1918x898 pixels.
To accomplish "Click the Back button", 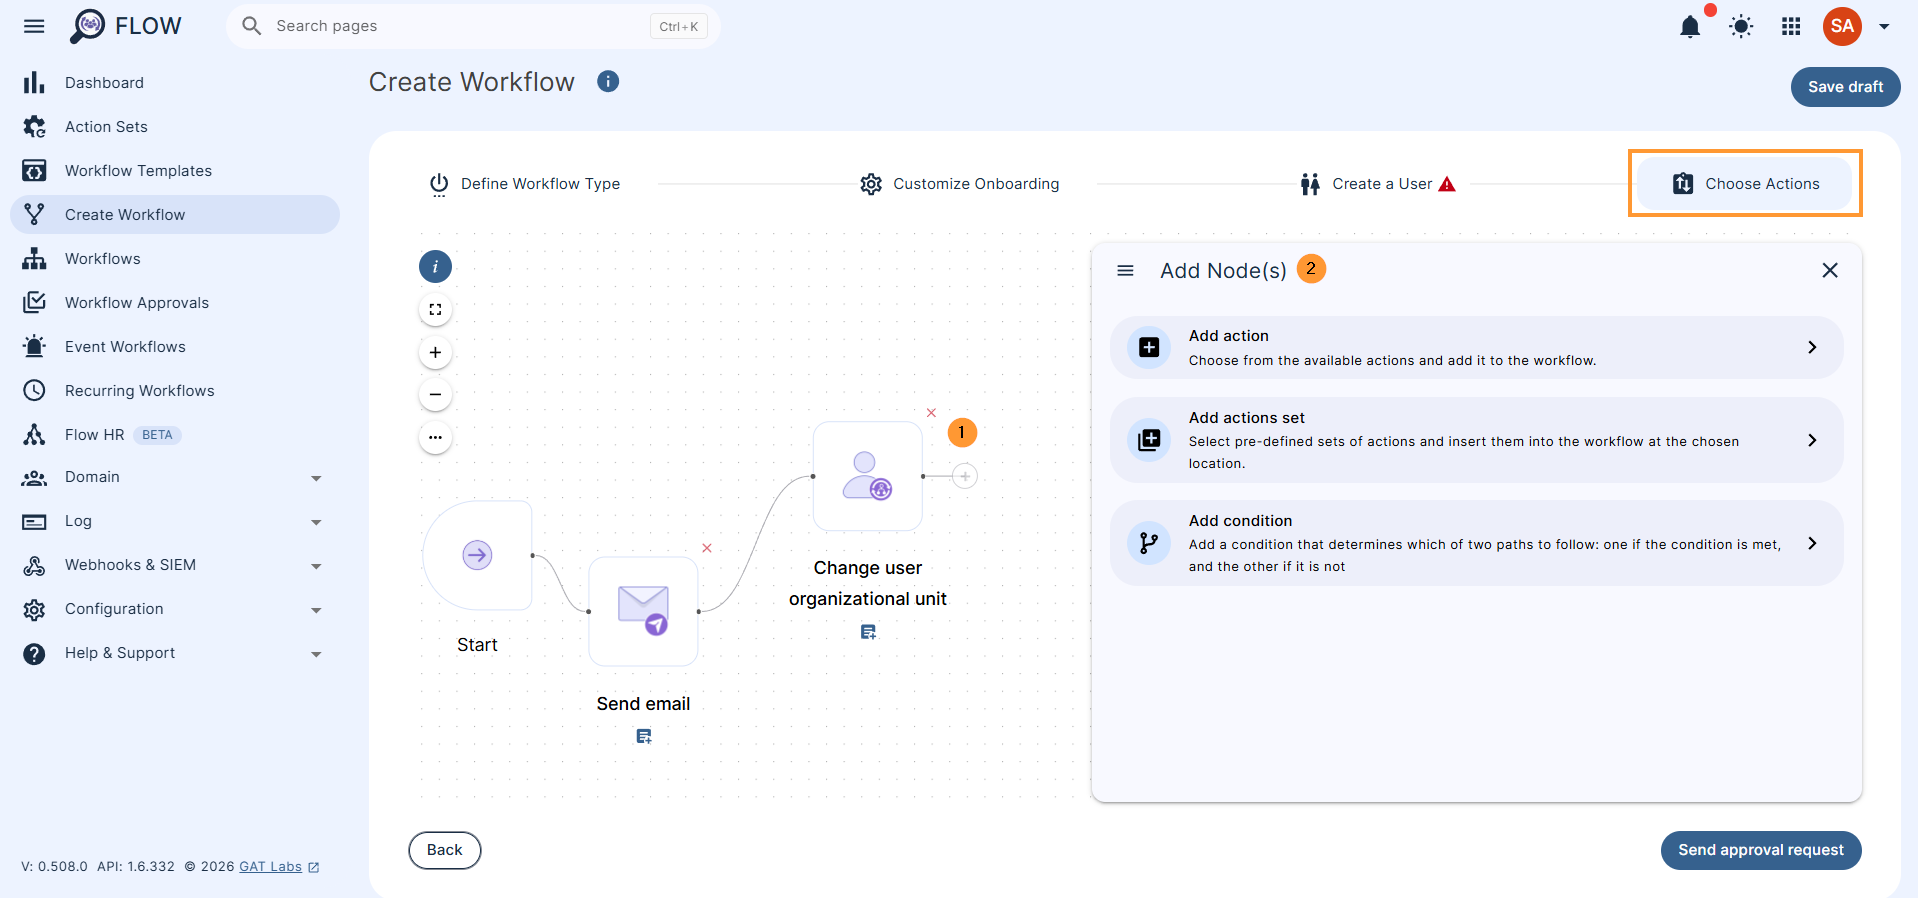I will 445,850.
